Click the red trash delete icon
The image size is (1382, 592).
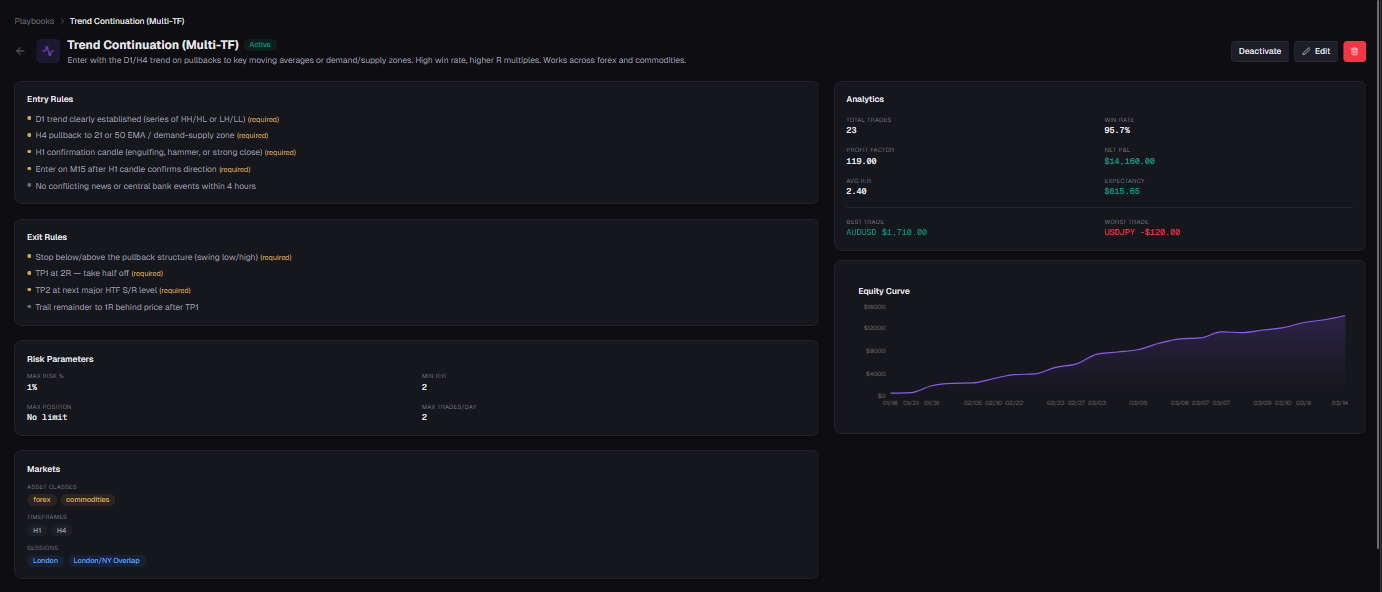point(1354,51)
